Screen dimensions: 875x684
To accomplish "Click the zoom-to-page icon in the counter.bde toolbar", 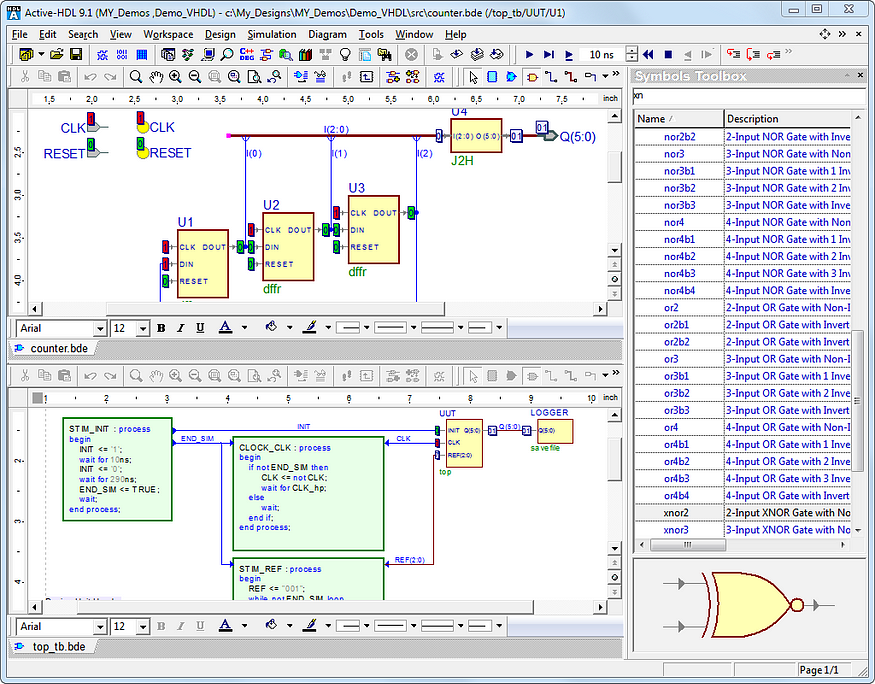I will tap(254, 76).
